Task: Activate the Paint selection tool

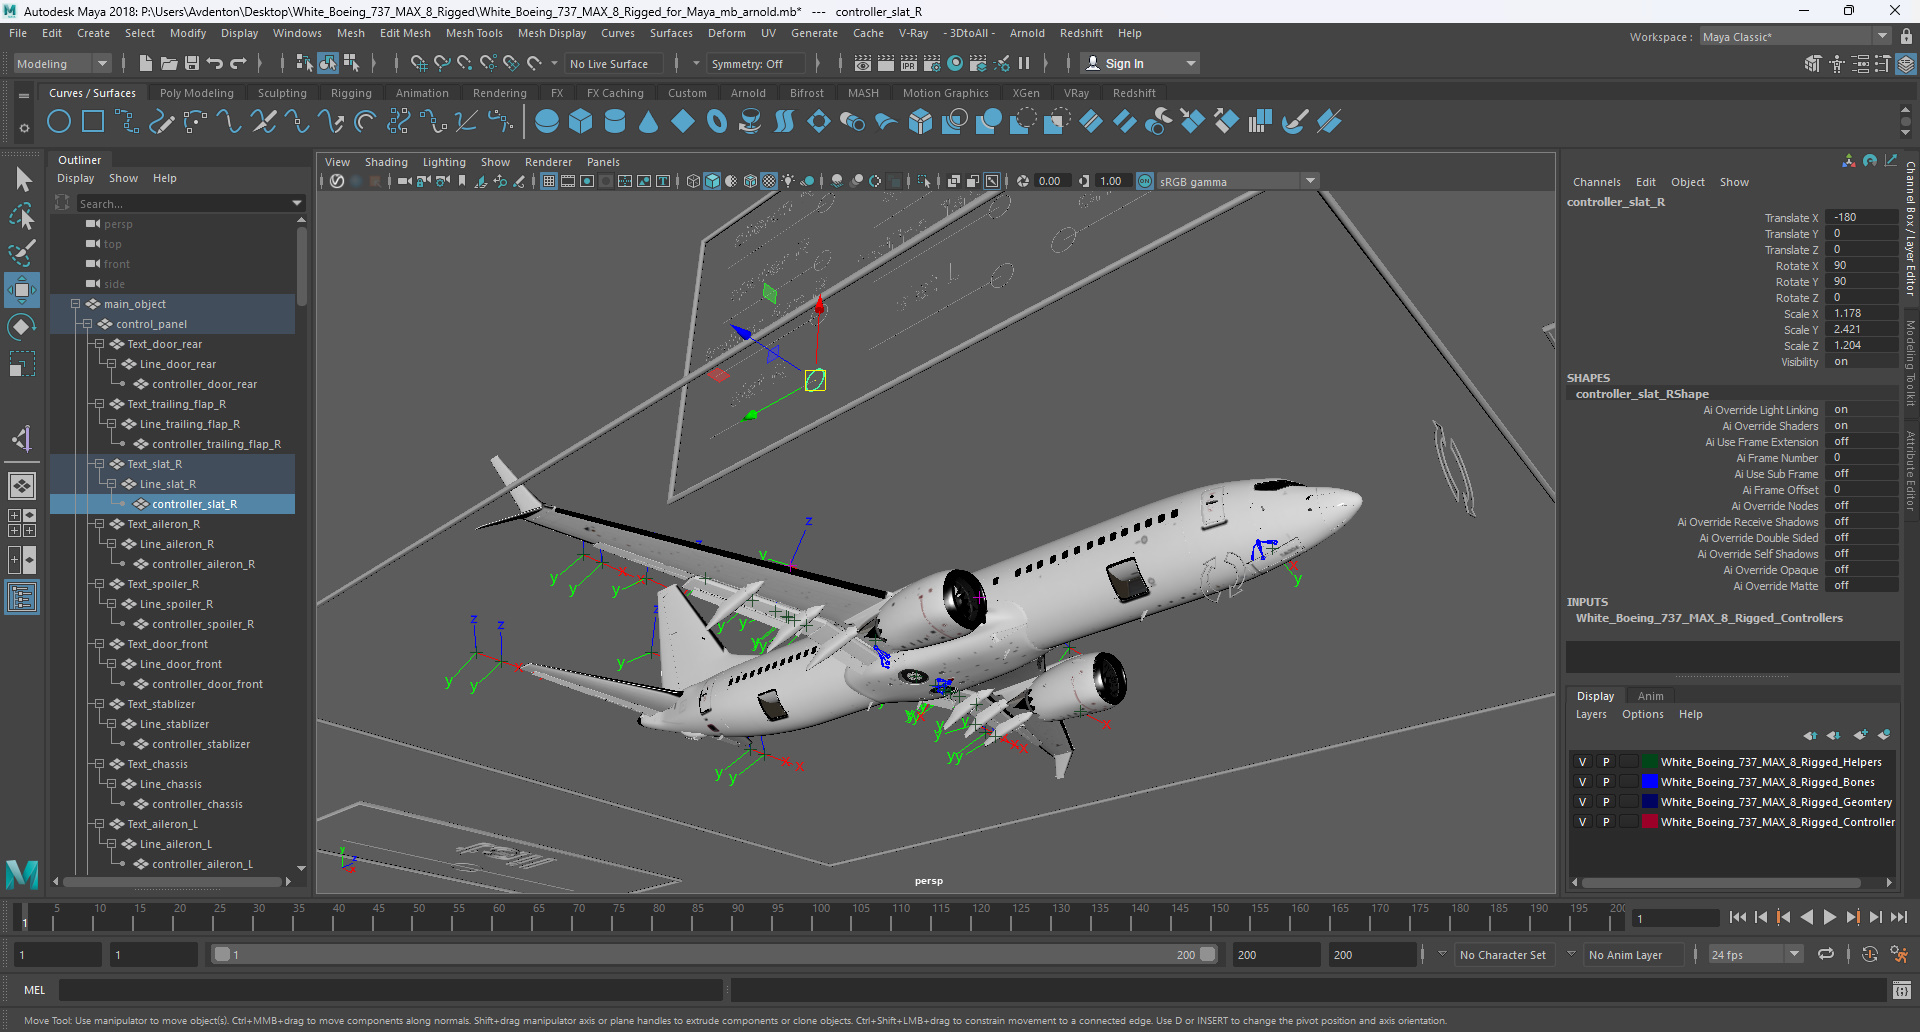Action: pos(22,253)
